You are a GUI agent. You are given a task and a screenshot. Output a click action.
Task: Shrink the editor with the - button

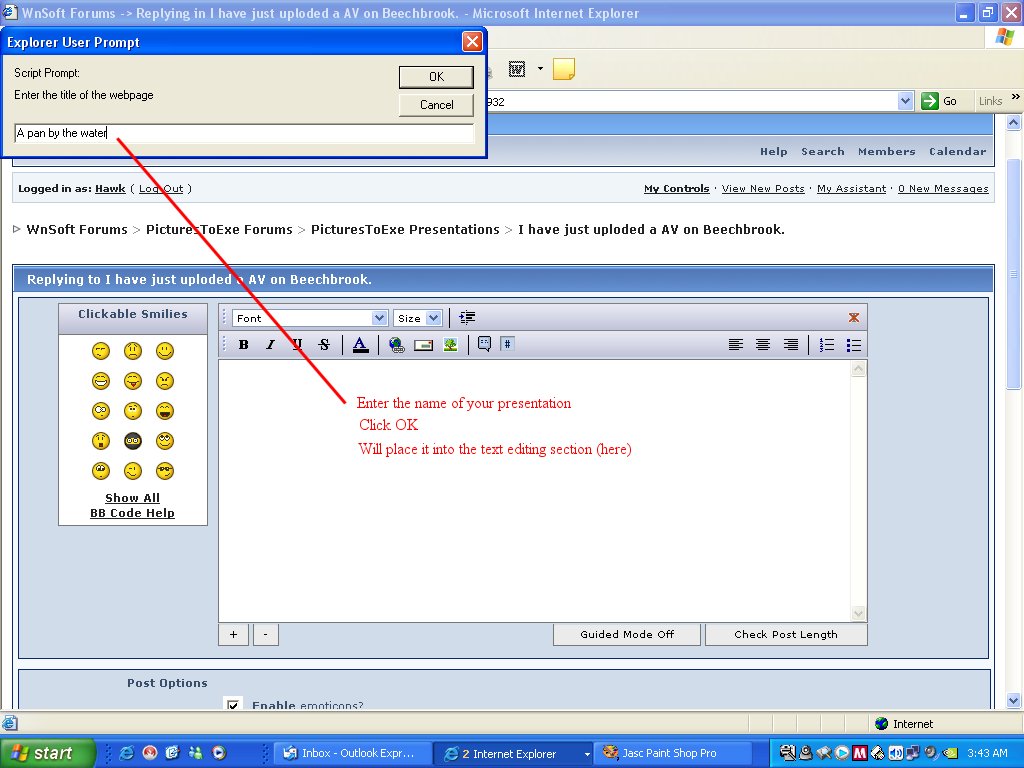click(x=265, y=634)
